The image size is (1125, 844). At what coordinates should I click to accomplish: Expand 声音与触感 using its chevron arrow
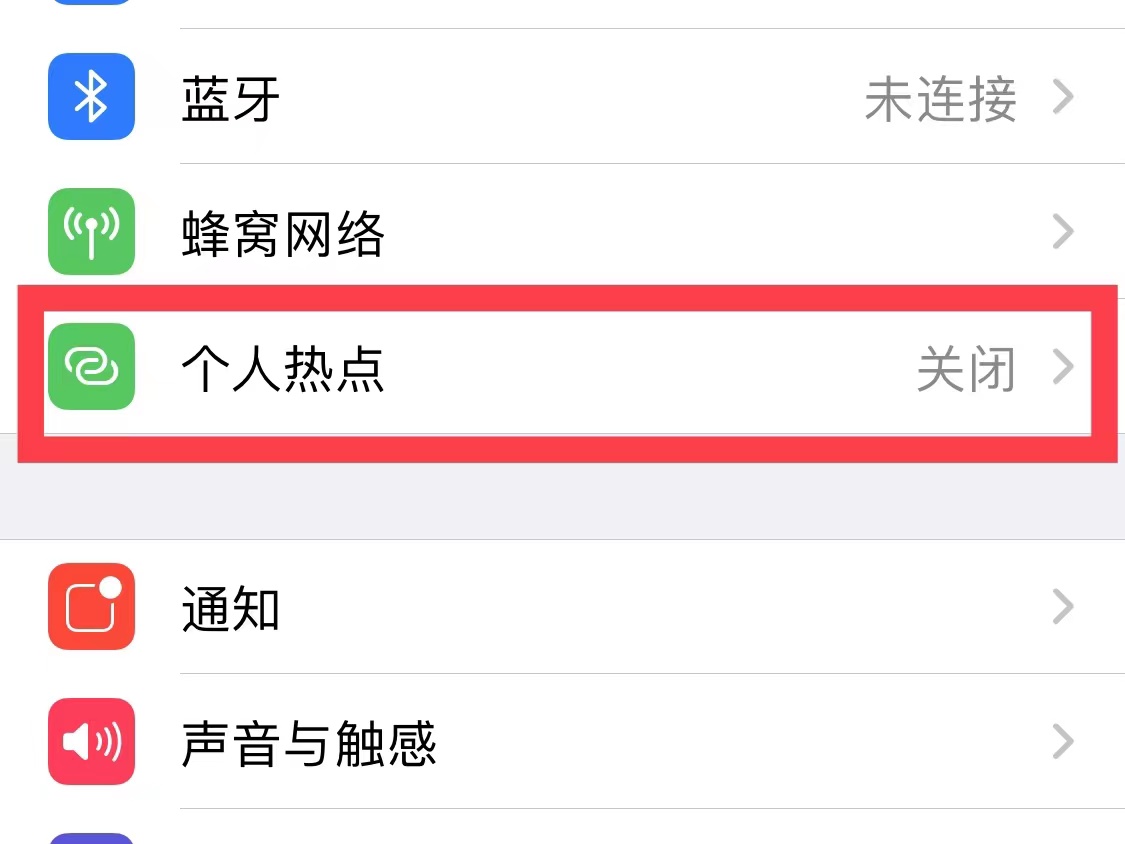pos(1063,741)
